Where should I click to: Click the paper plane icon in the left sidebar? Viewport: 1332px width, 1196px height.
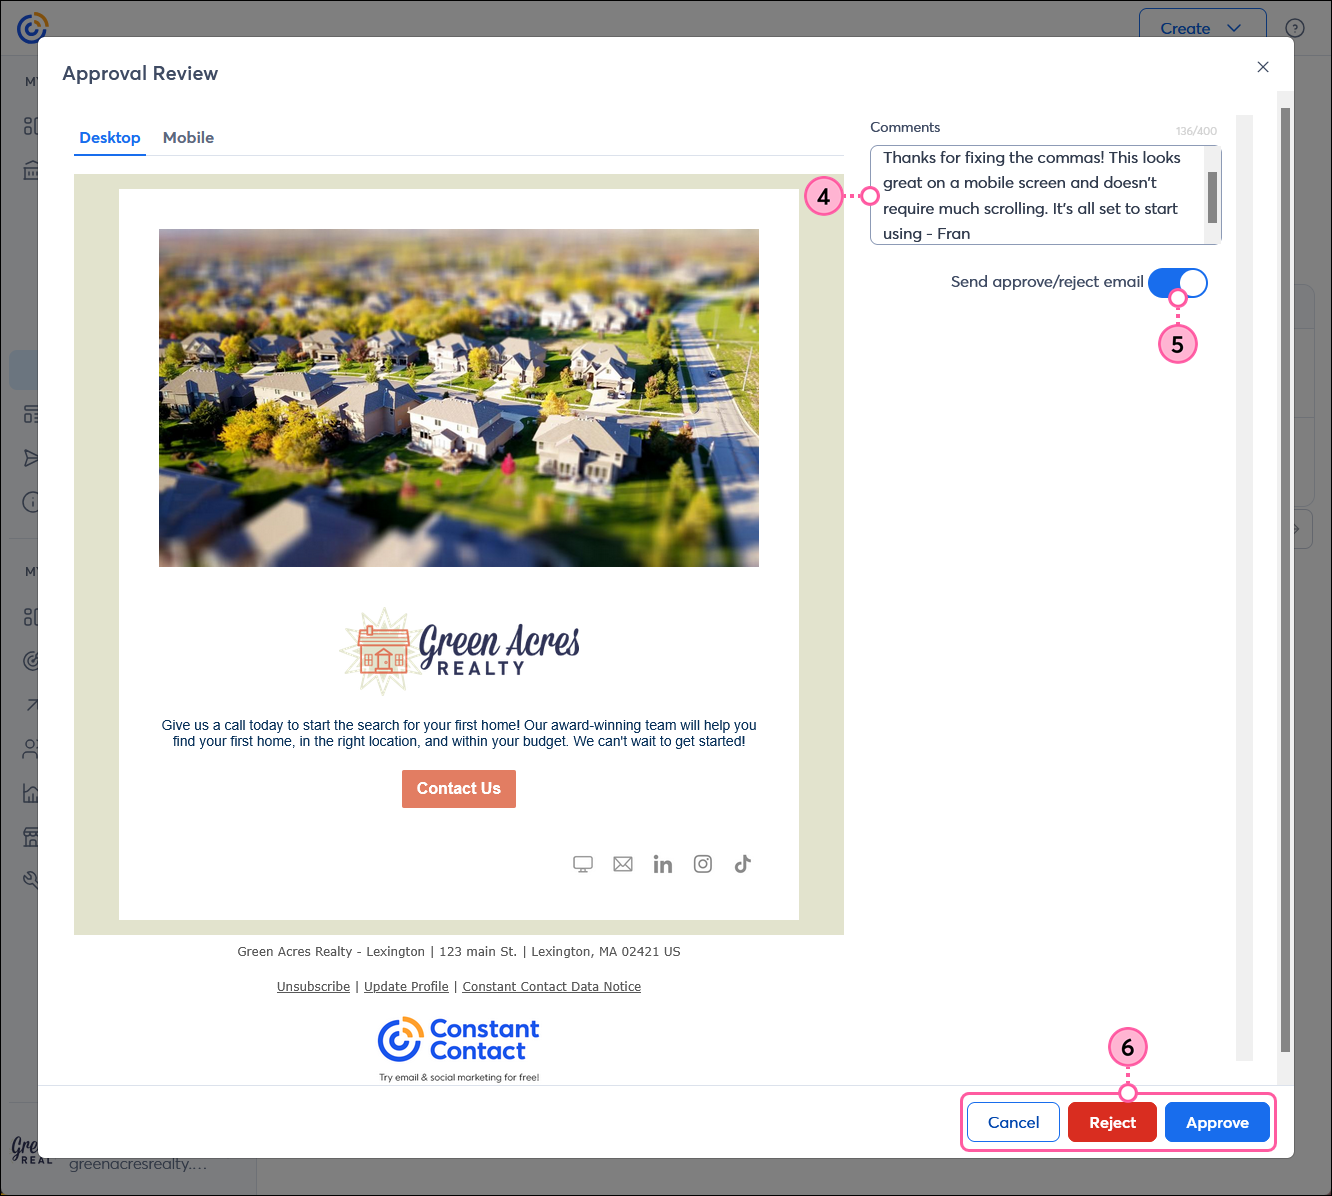pyautogui.click(x=32, y=458)
